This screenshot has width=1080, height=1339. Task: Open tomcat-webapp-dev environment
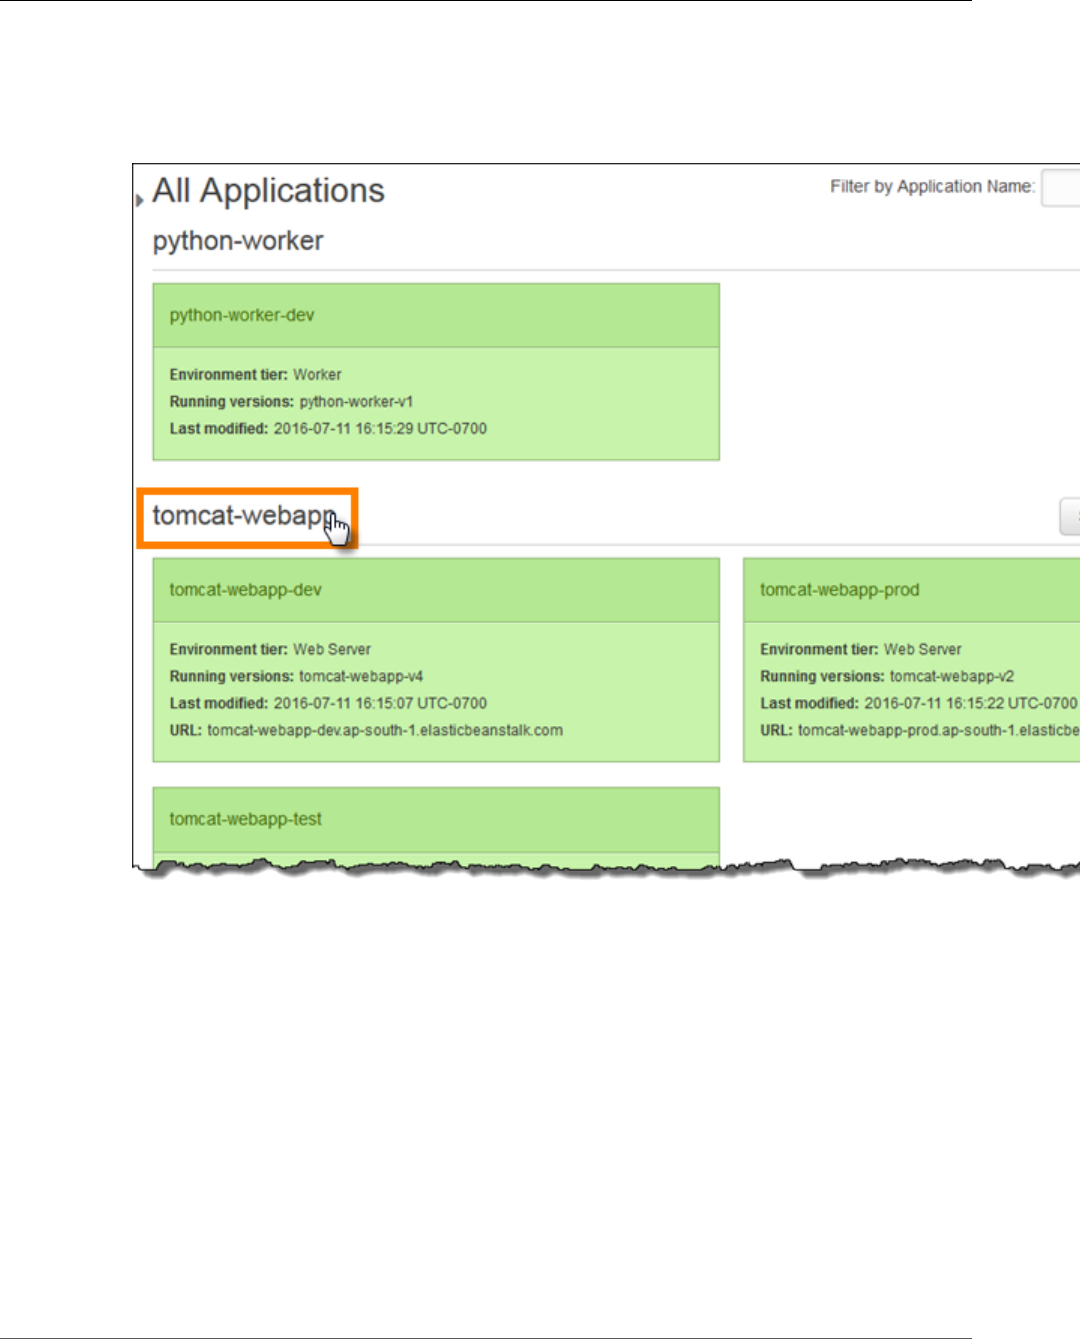click(245, 590)
